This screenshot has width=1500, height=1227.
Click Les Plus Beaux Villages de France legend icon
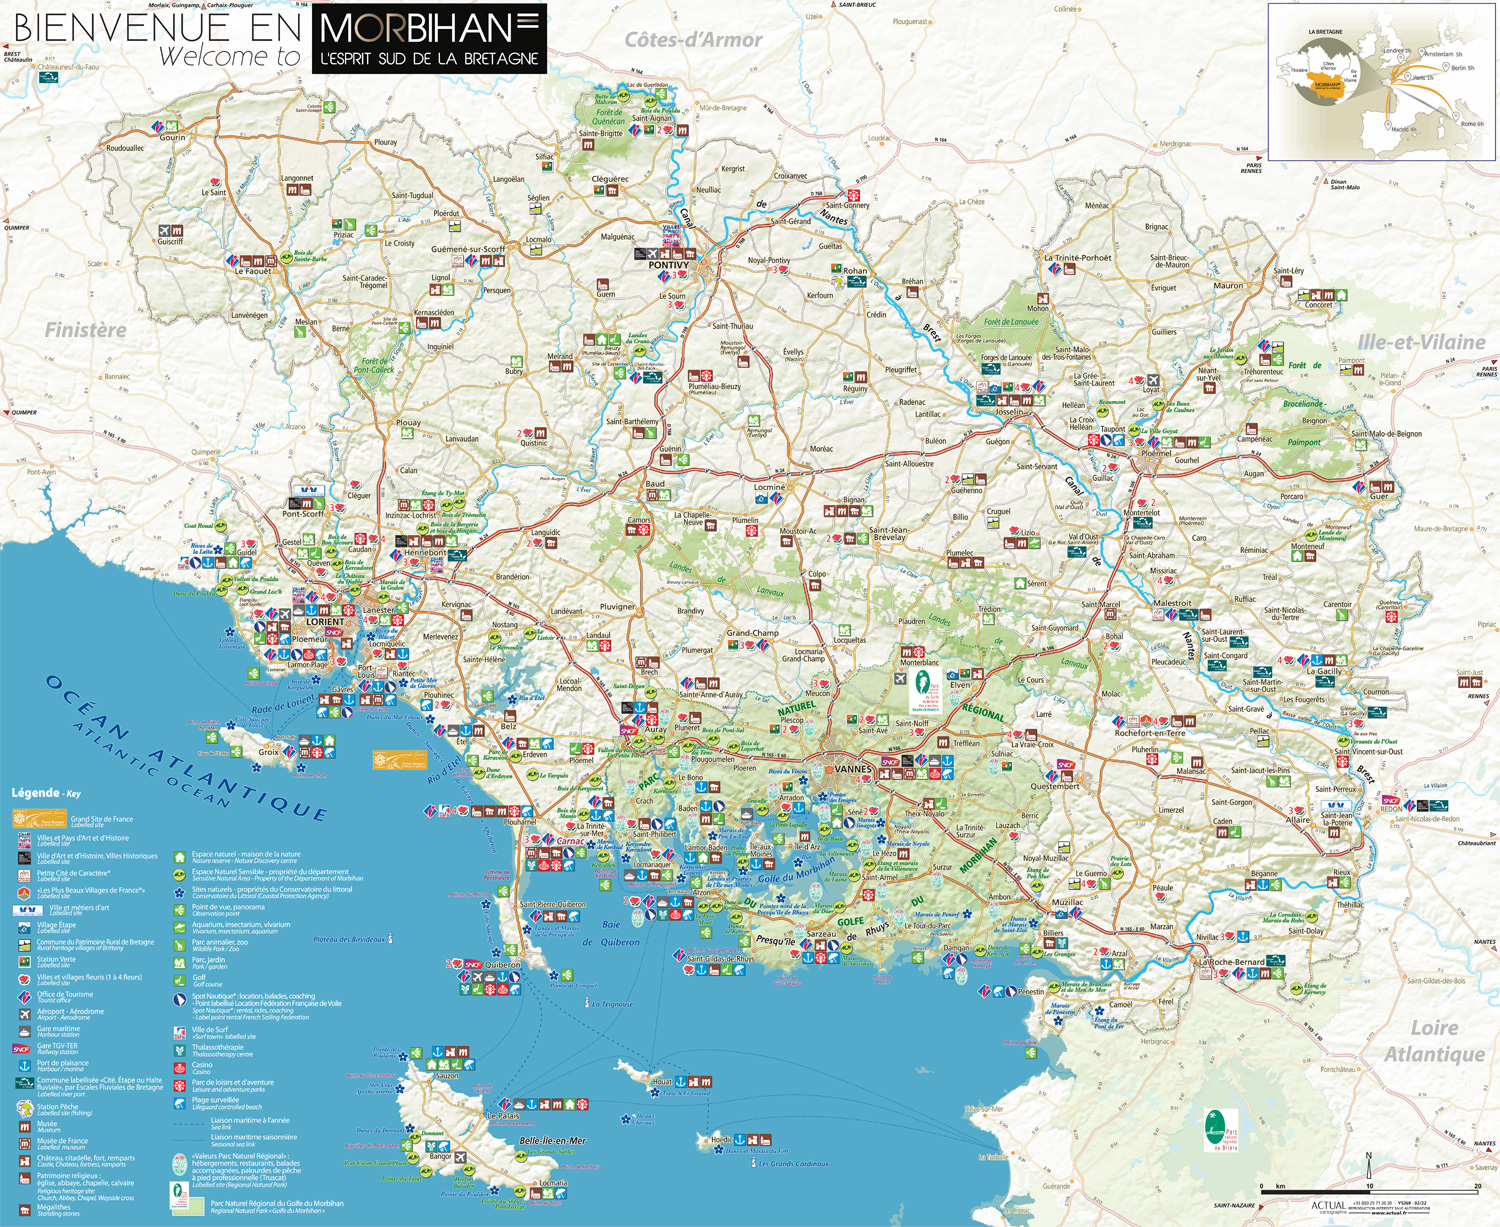pyautogui.click(x=25, y=891)
